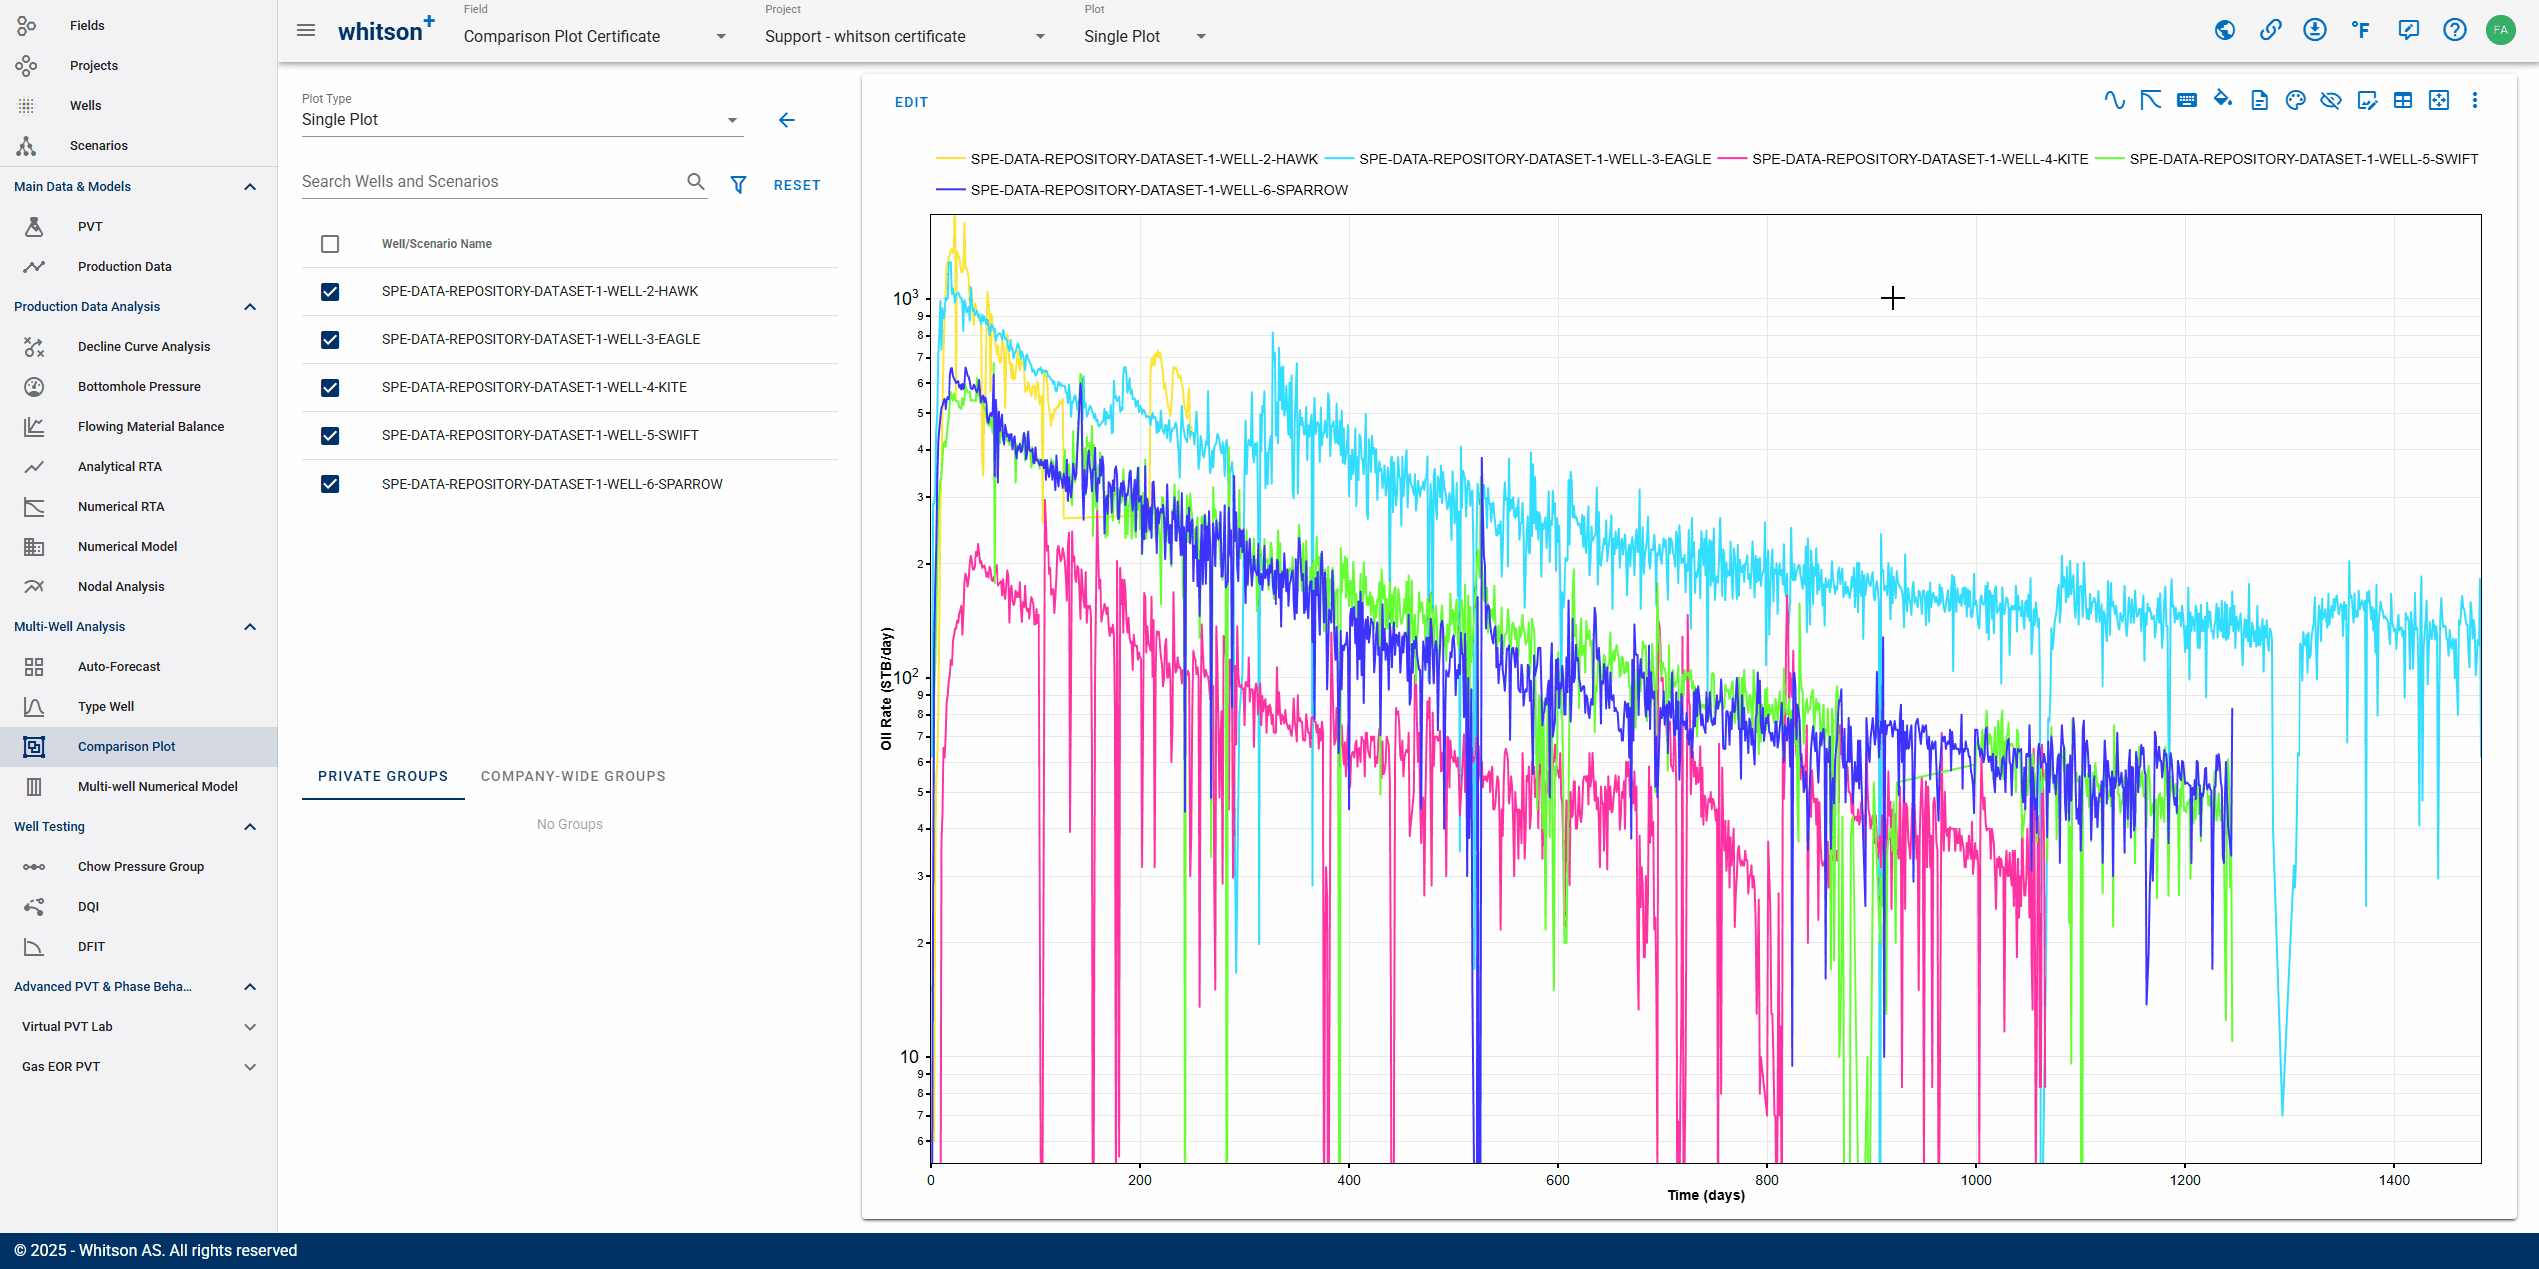This screenshot has height=1269, width=2539.
Task: Click the pan/move arrows icon
Action: [2439, 100]
